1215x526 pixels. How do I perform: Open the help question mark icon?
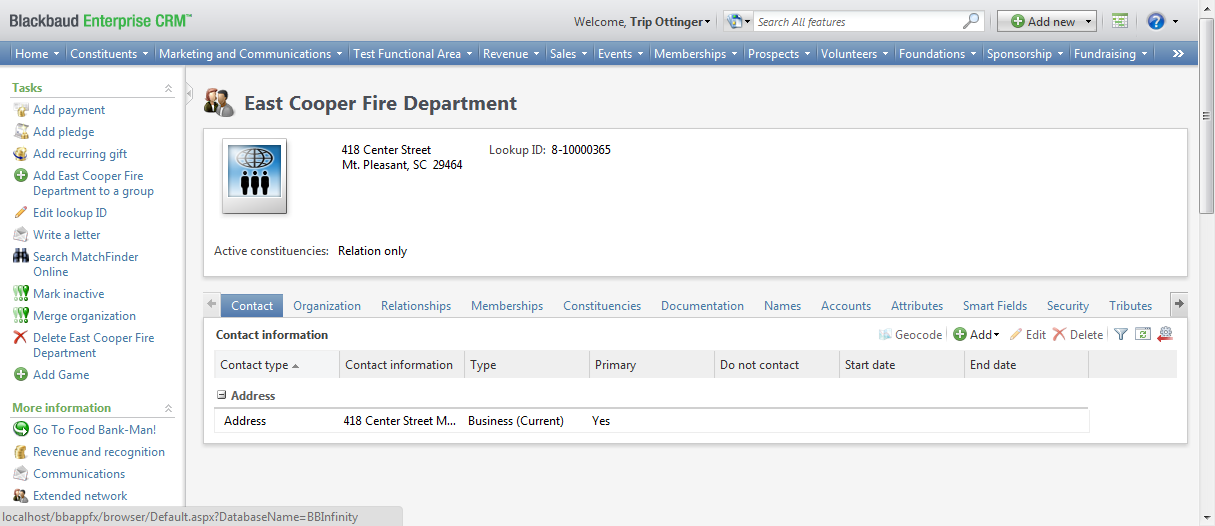tap(1156, 21)
